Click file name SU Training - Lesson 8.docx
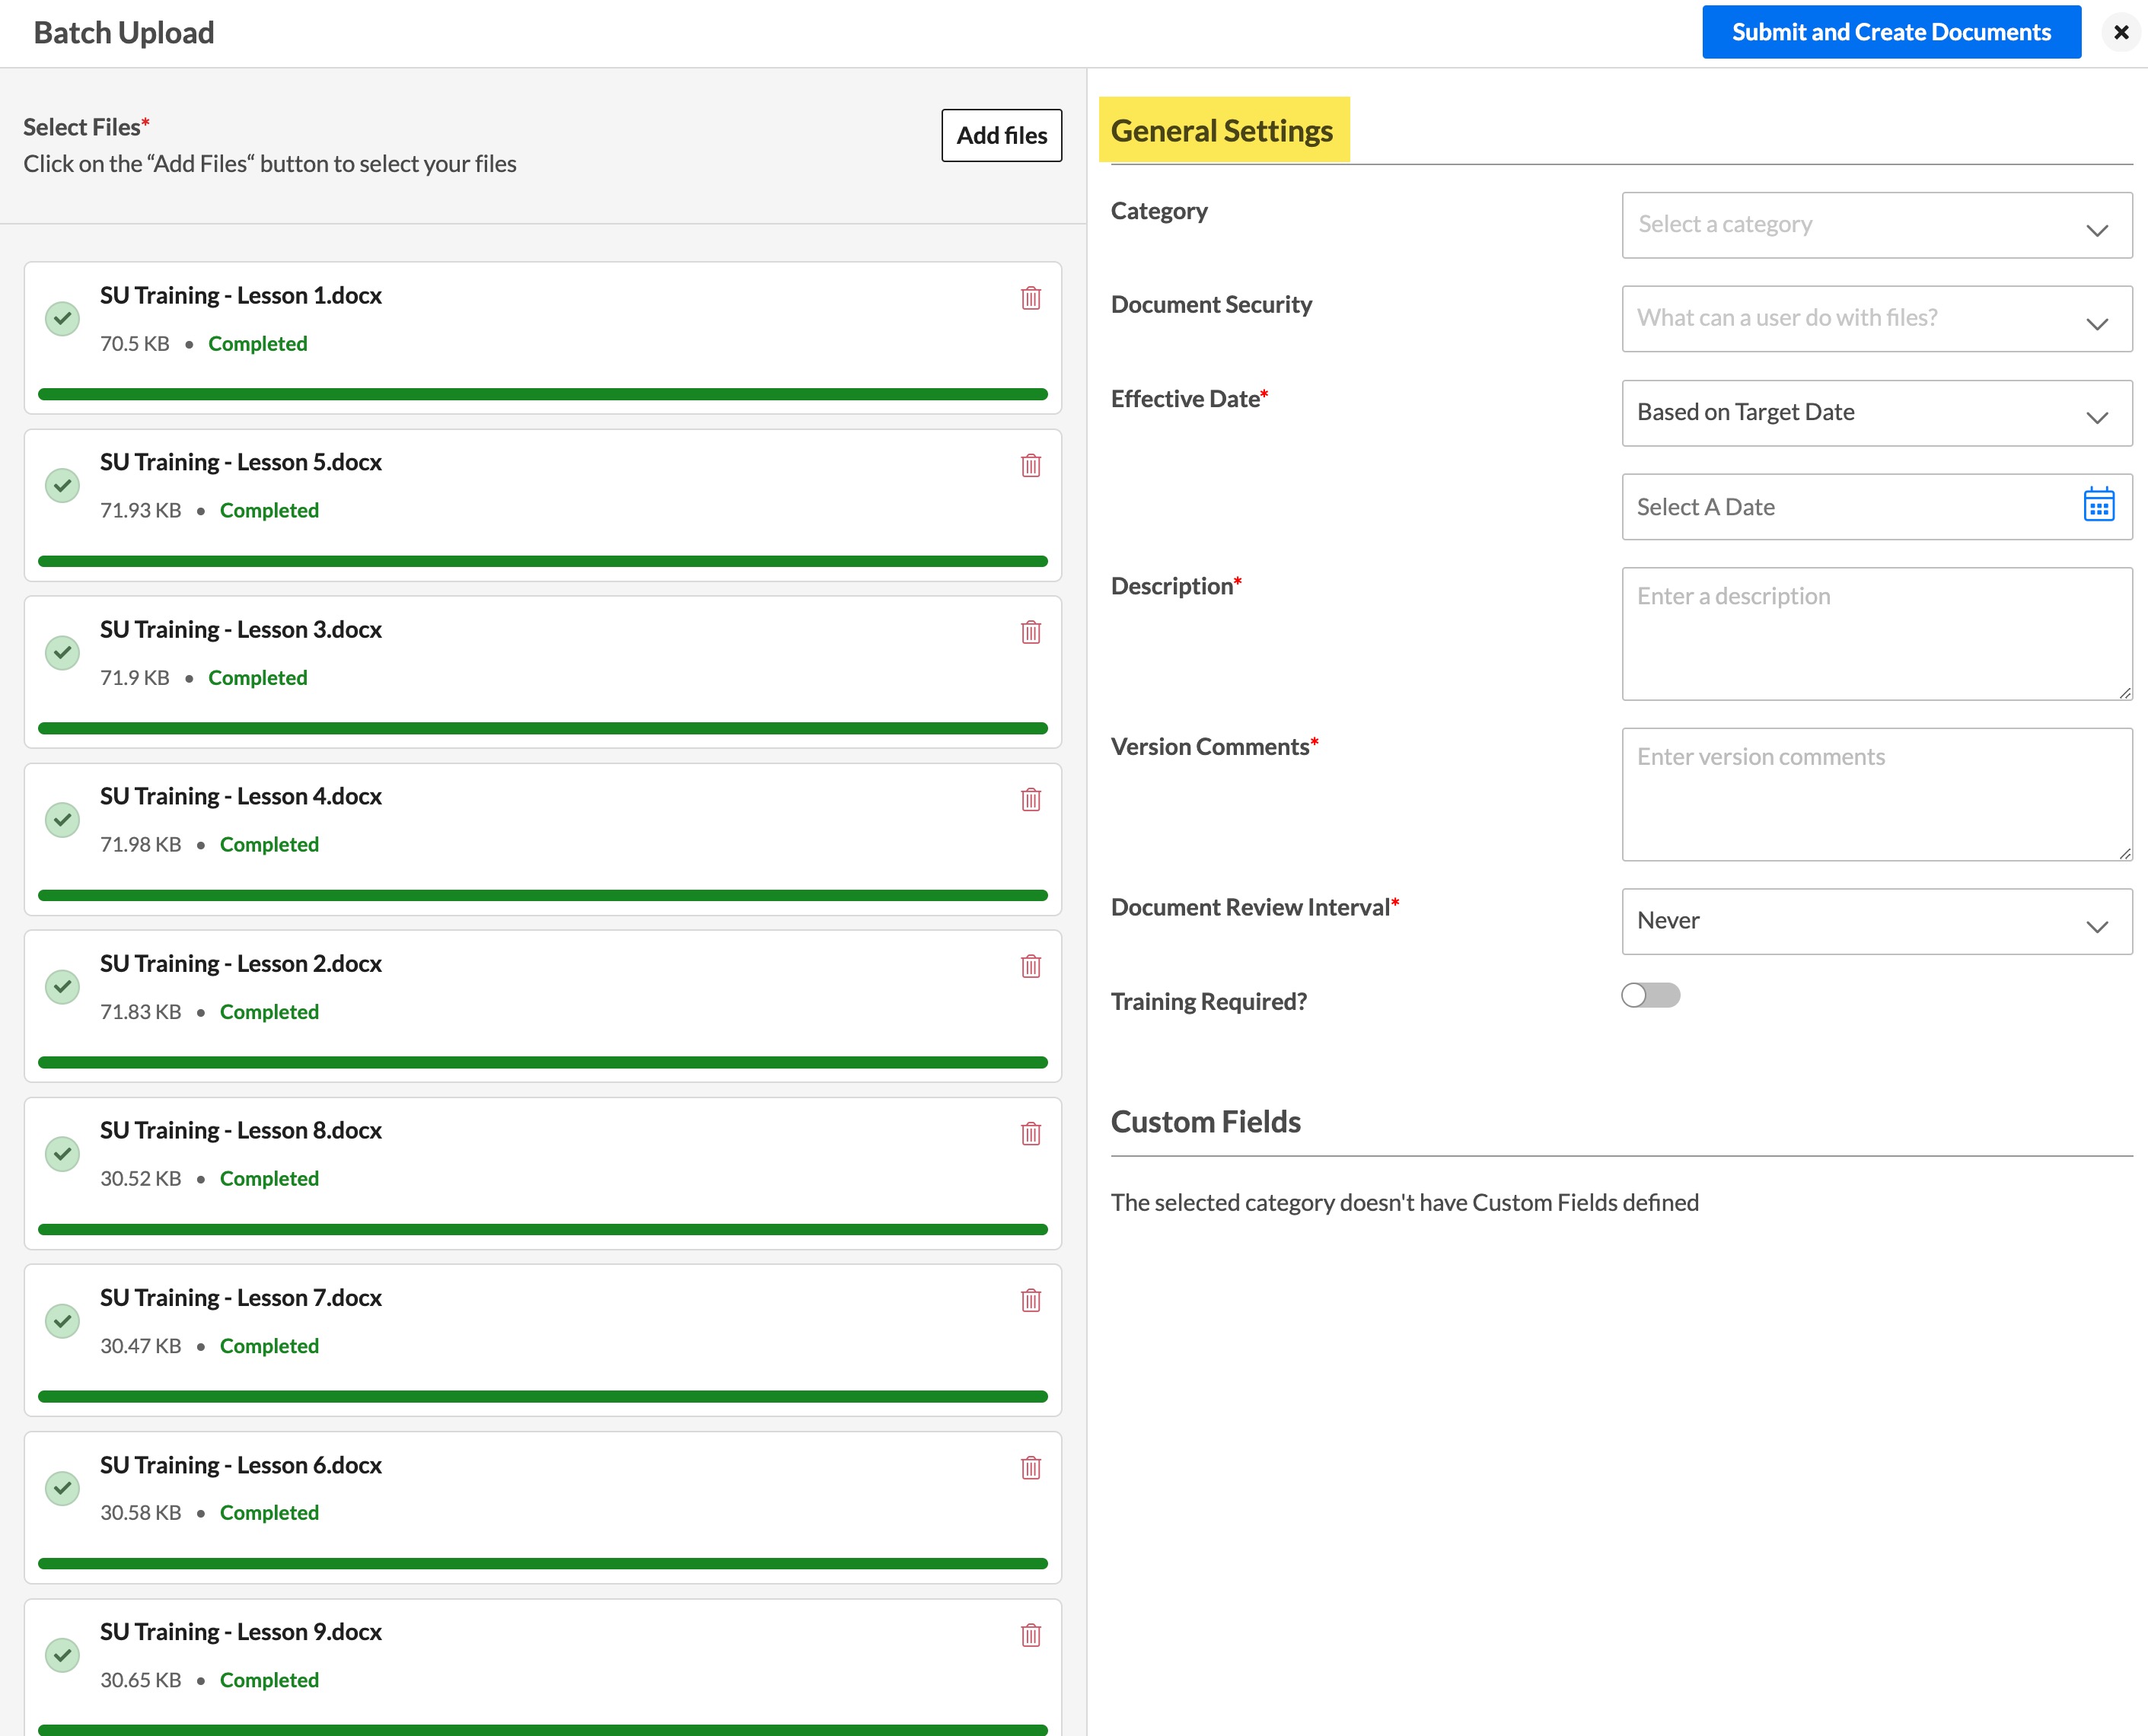The width and height of the screenshot is (2148, 1736). (241, 1131)
